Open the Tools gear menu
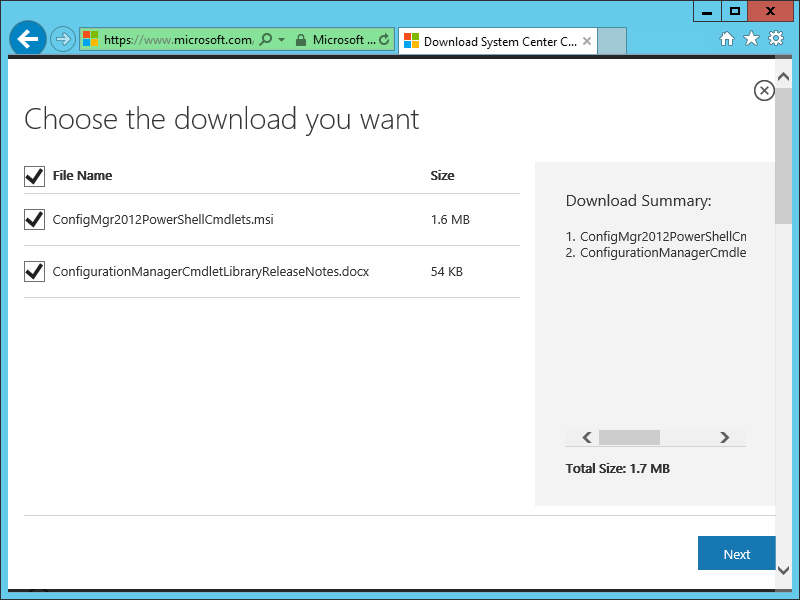800x600 pixels. pos(776,39)
